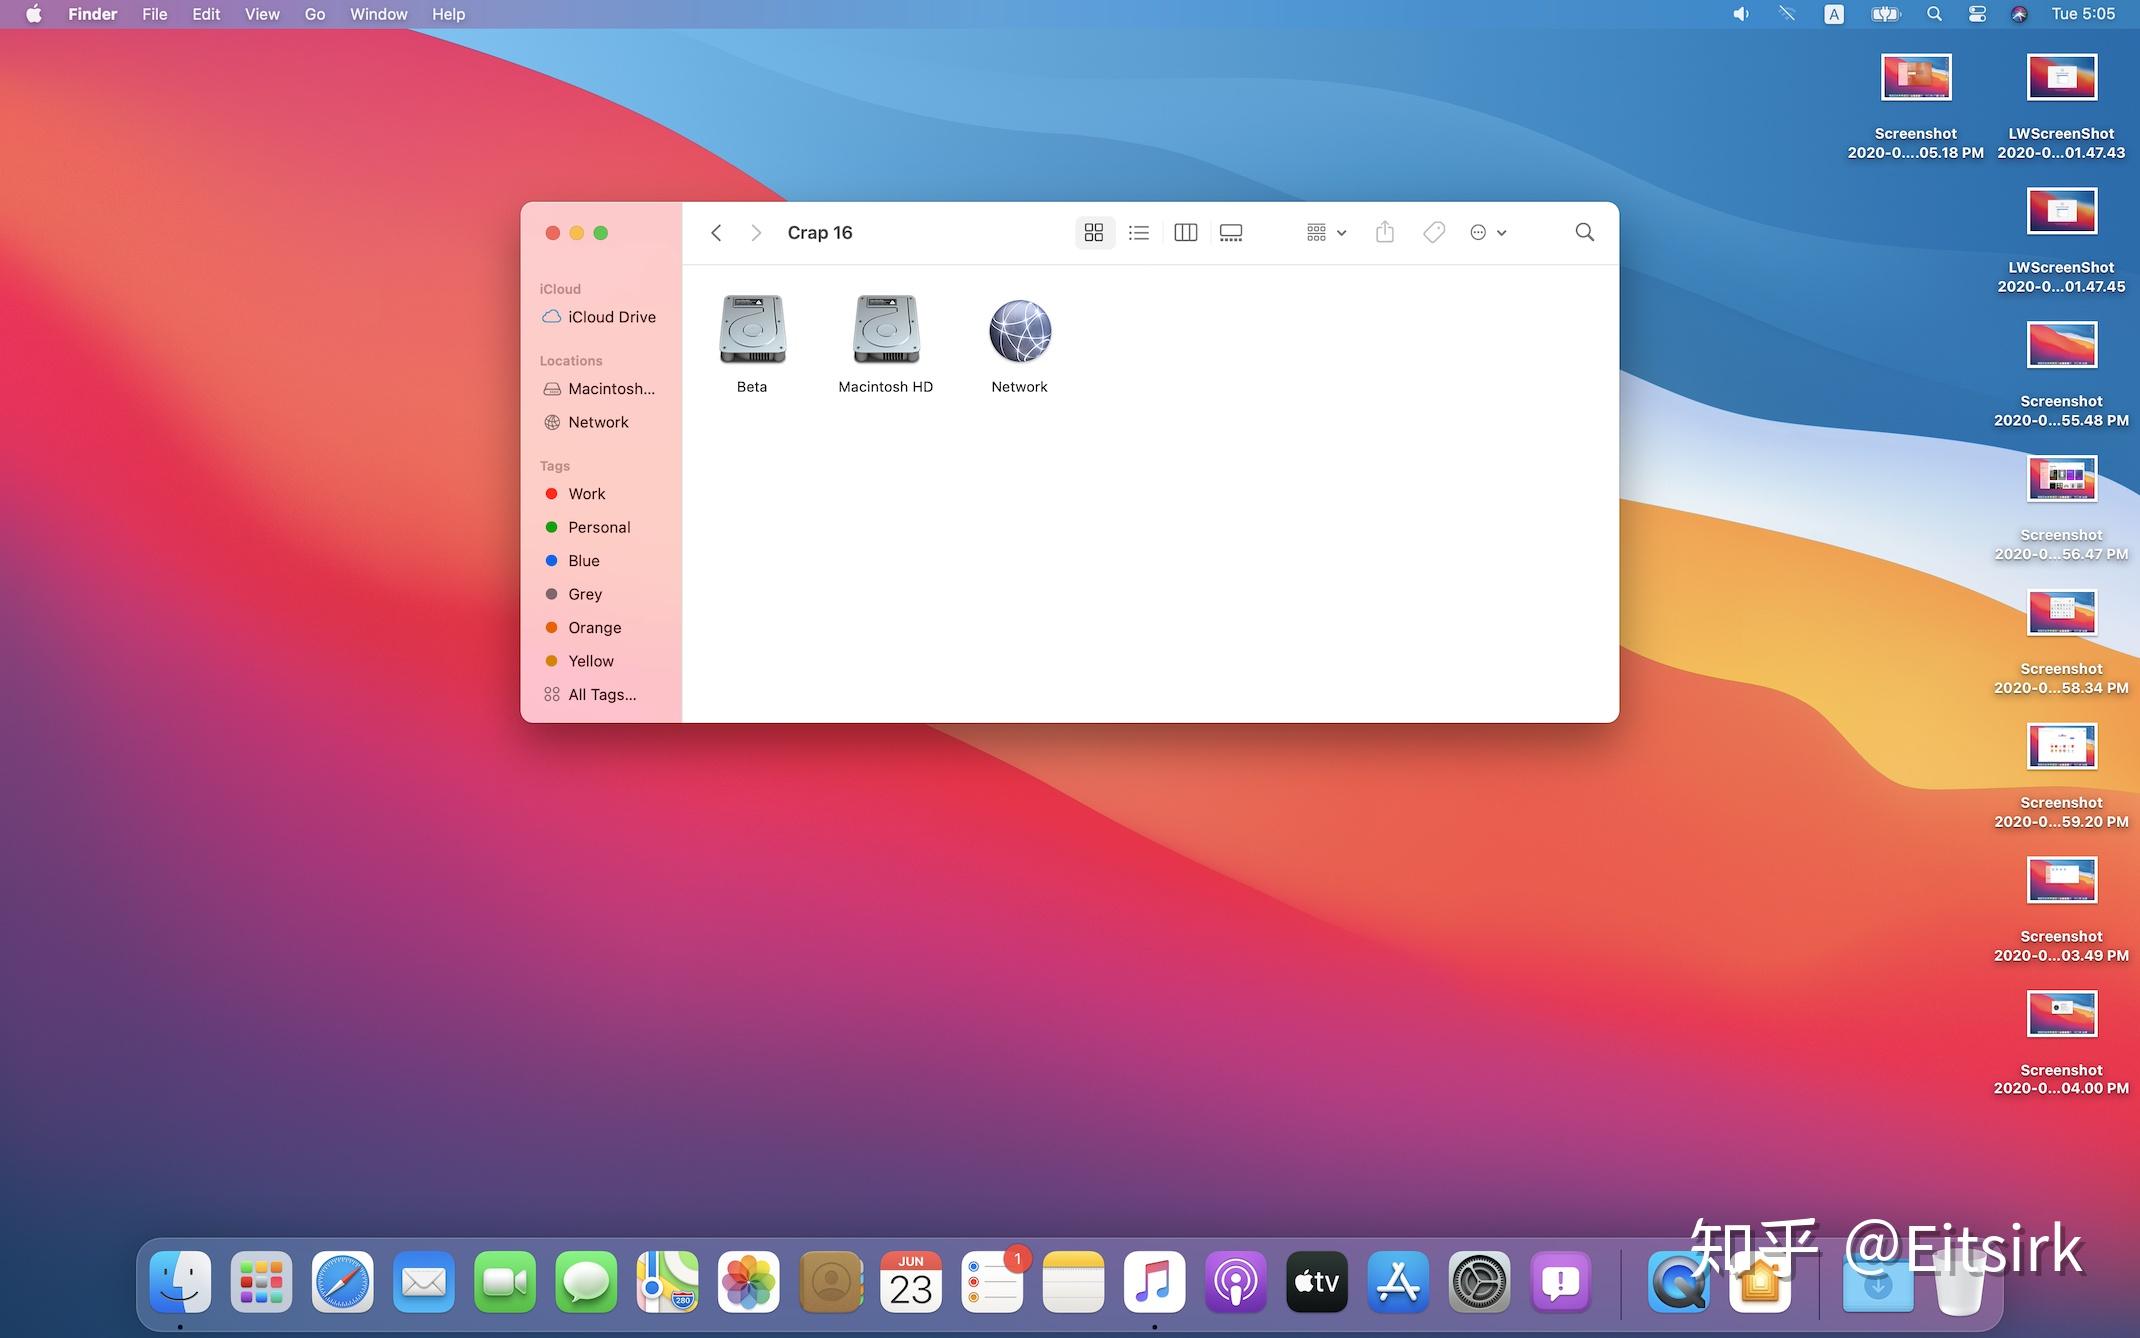Click volume icon in menu bar
The height and width of the screenshot is (1338, 2140).
pos(1741,14)
